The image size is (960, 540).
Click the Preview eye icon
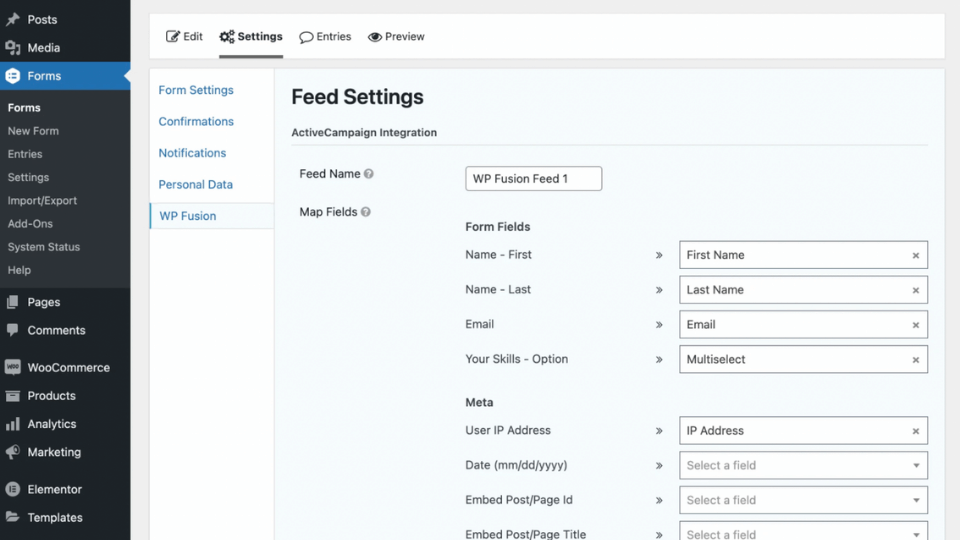pyautogui.click(x=375, y=37)
